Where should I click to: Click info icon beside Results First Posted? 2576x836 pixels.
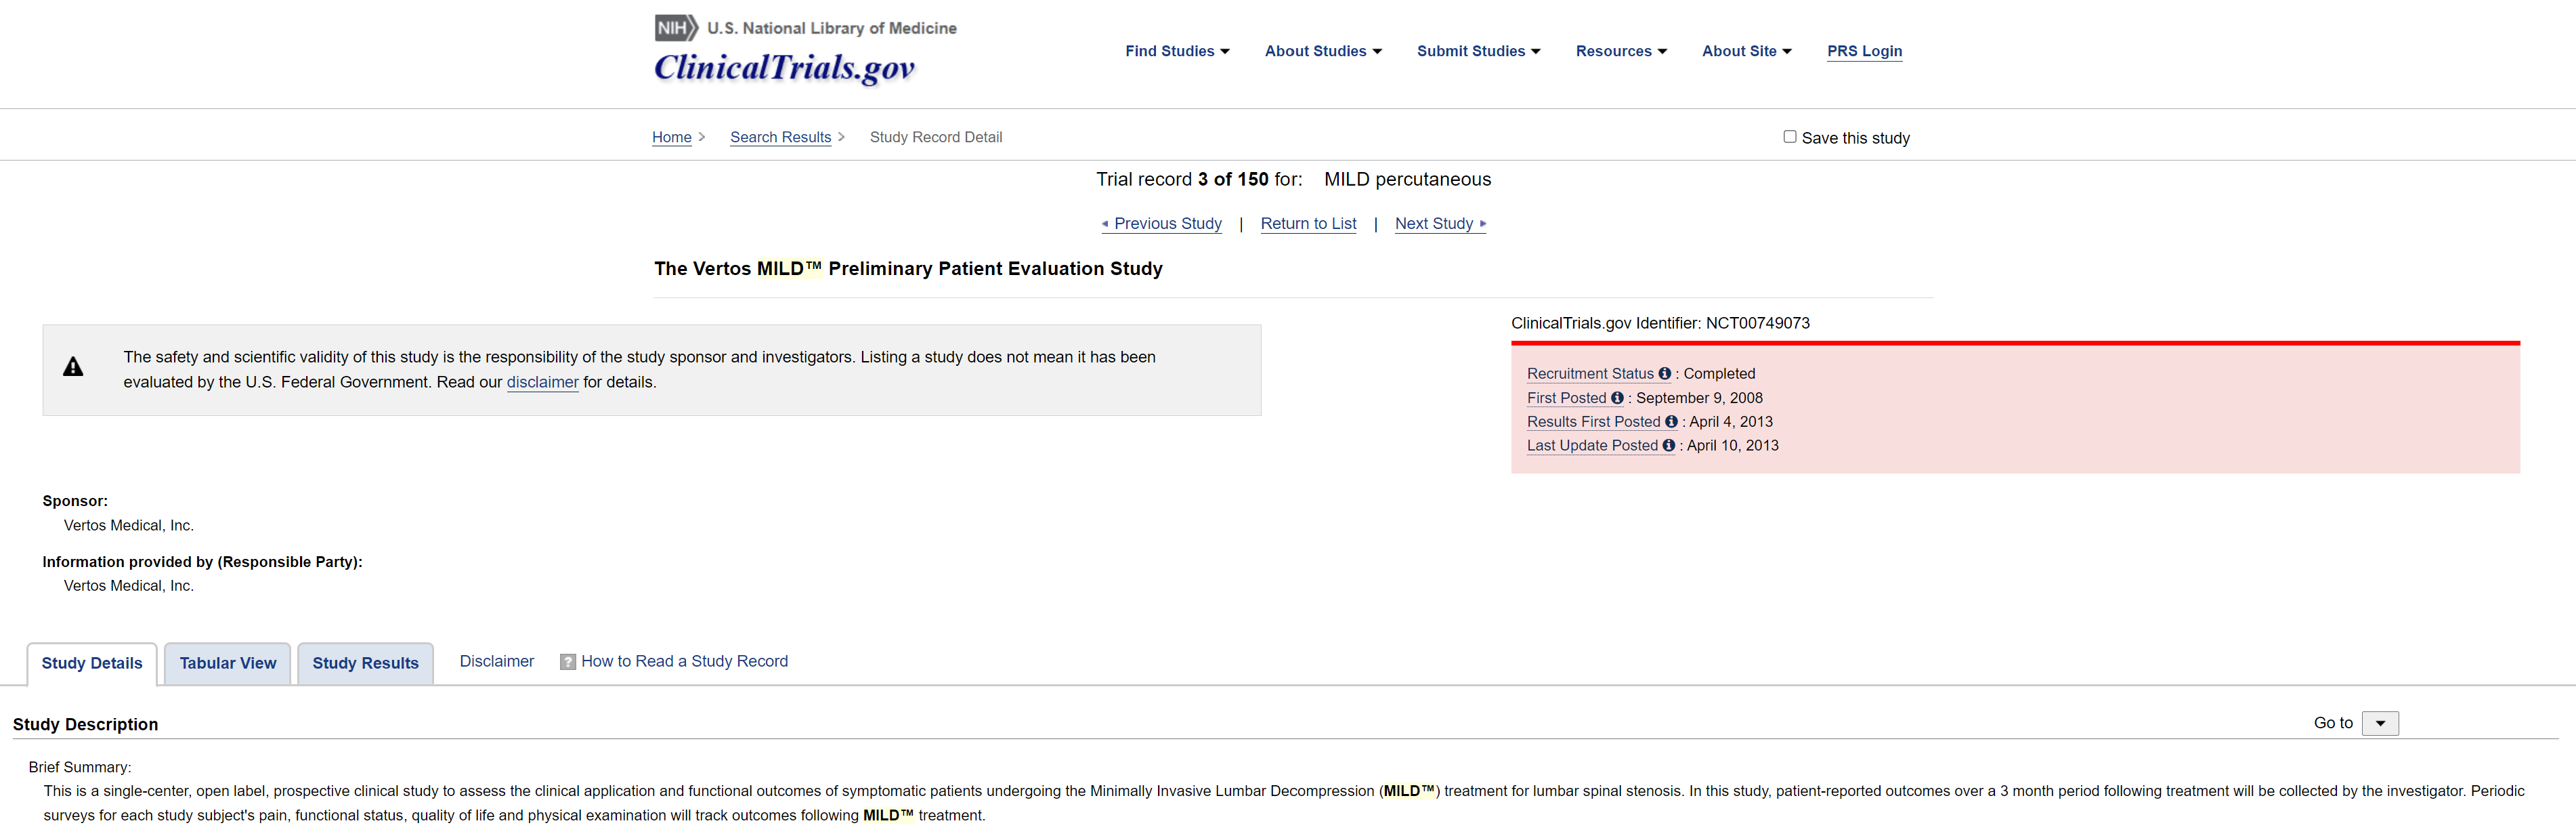[1671, 422]
